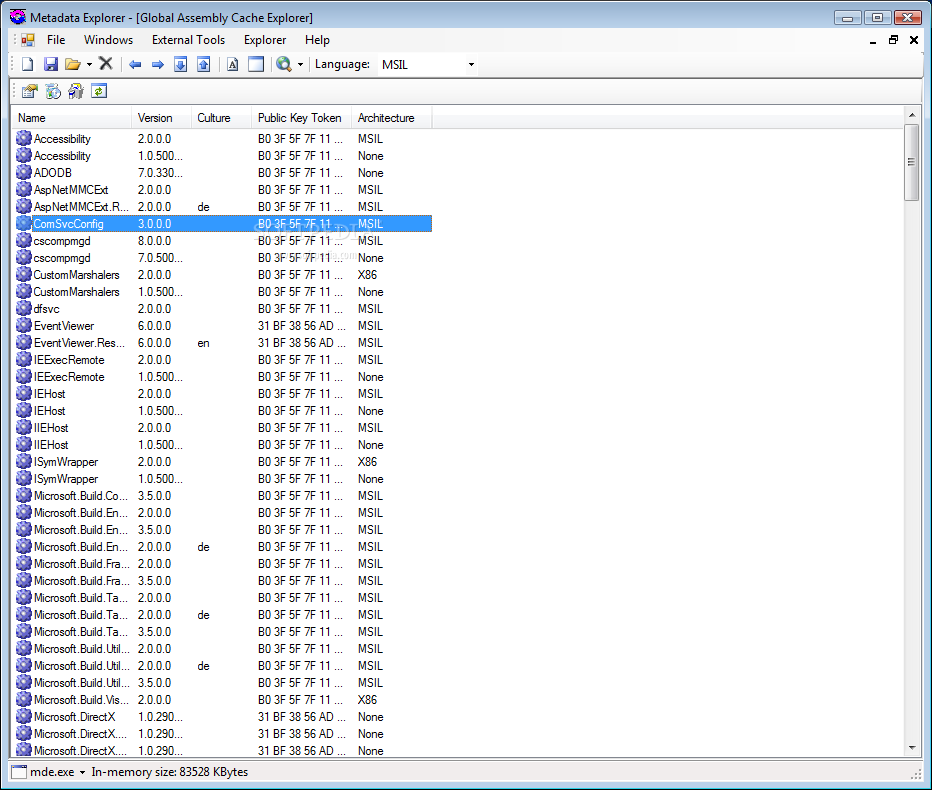This screenshot has width=932, height=790.
Task: Click the In-memory size status text
Action: coord(169,772)
